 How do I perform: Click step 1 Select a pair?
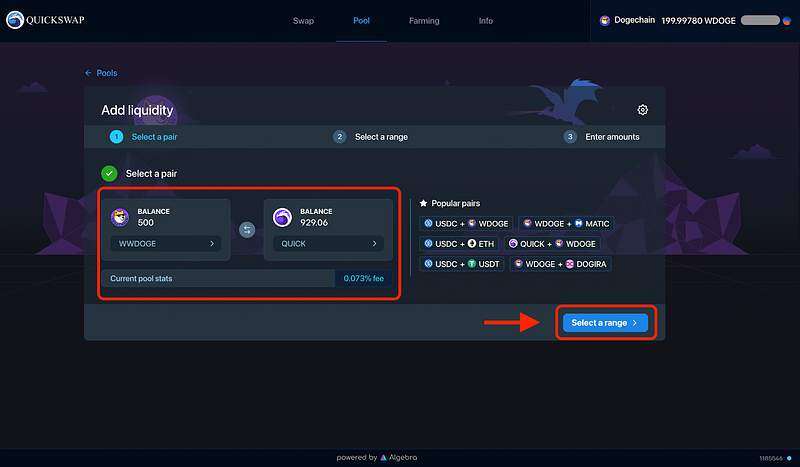[144, 137]
